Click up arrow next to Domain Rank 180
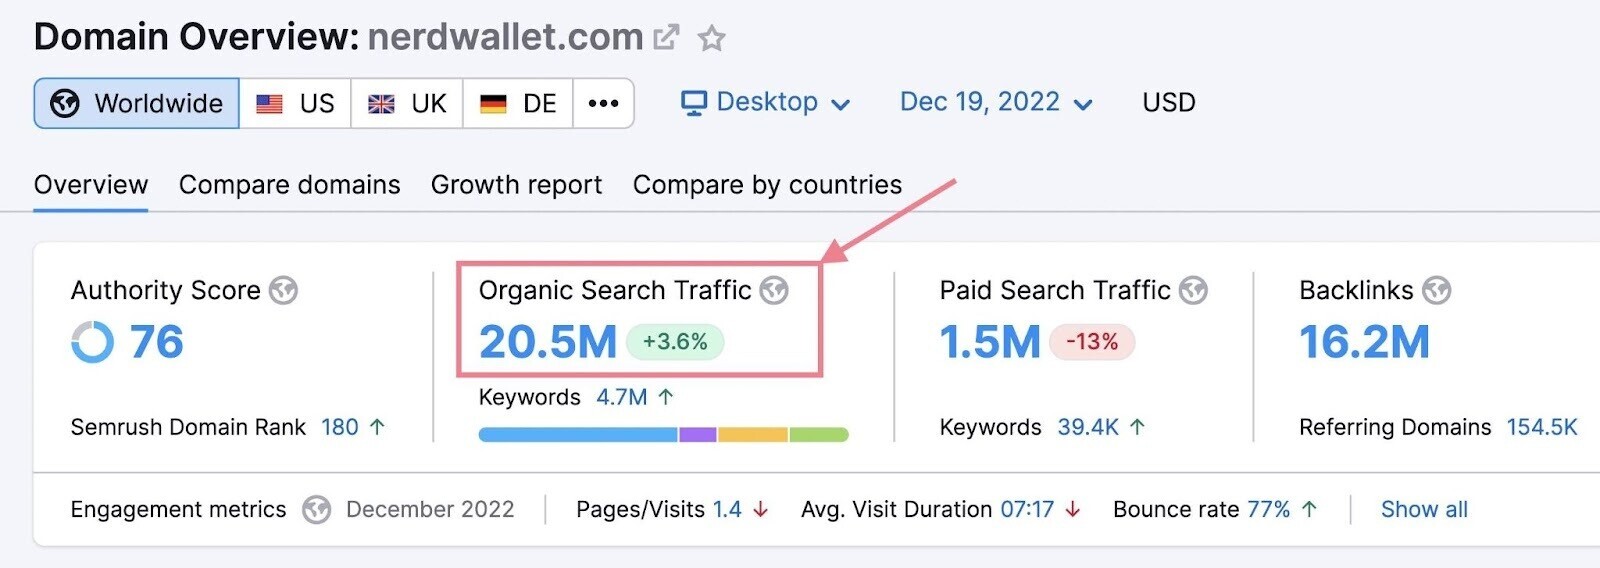This screenshot has width=1600, height=568. point(377,427)
